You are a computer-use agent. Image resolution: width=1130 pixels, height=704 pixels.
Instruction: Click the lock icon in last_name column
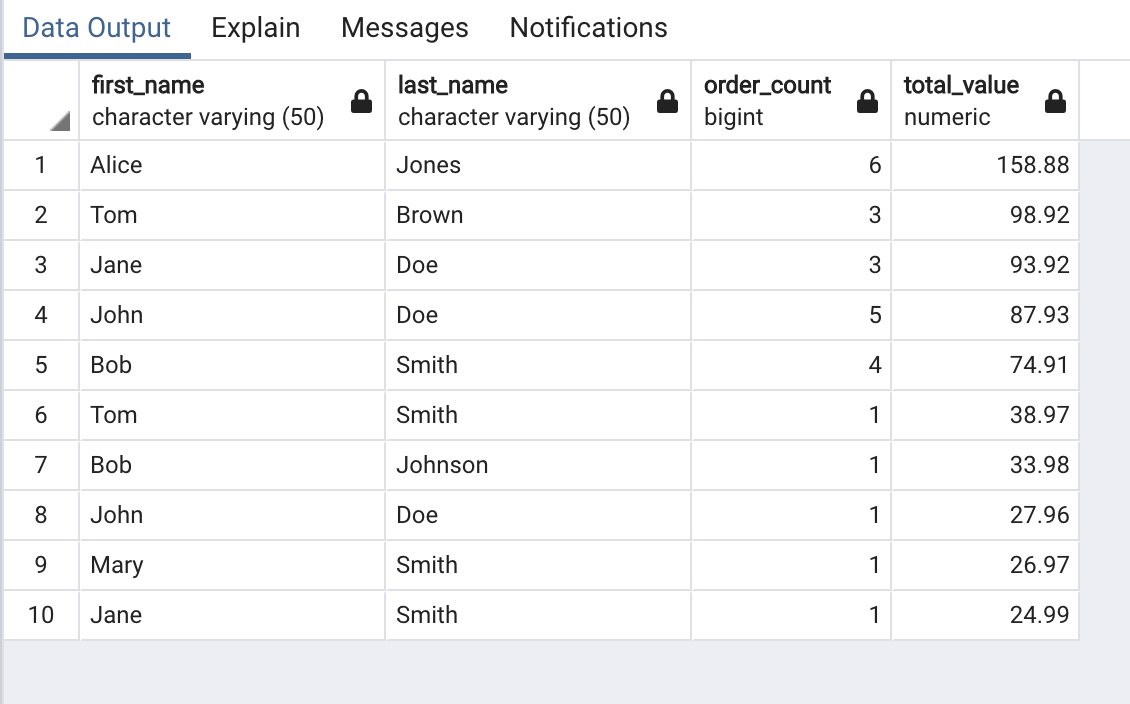667,102
